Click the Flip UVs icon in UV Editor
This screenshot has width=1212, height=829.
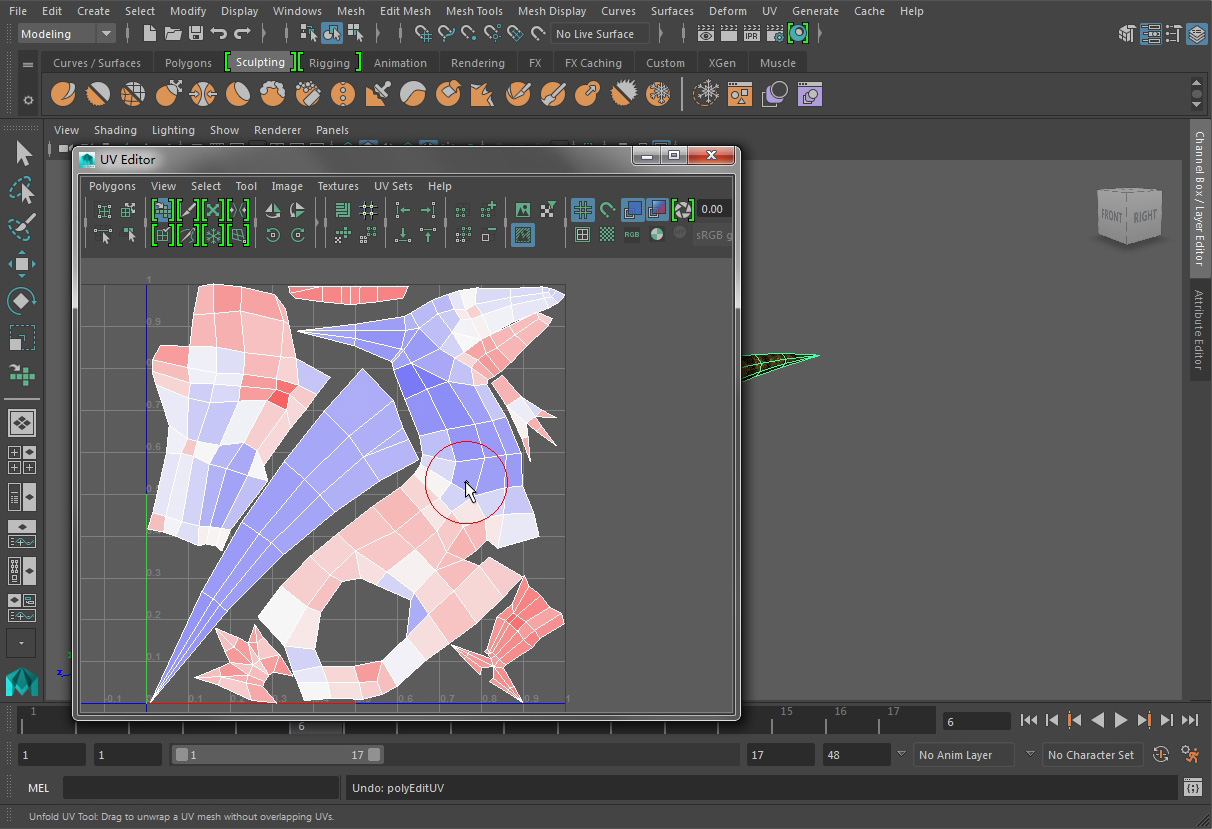[x=273, y=210]
